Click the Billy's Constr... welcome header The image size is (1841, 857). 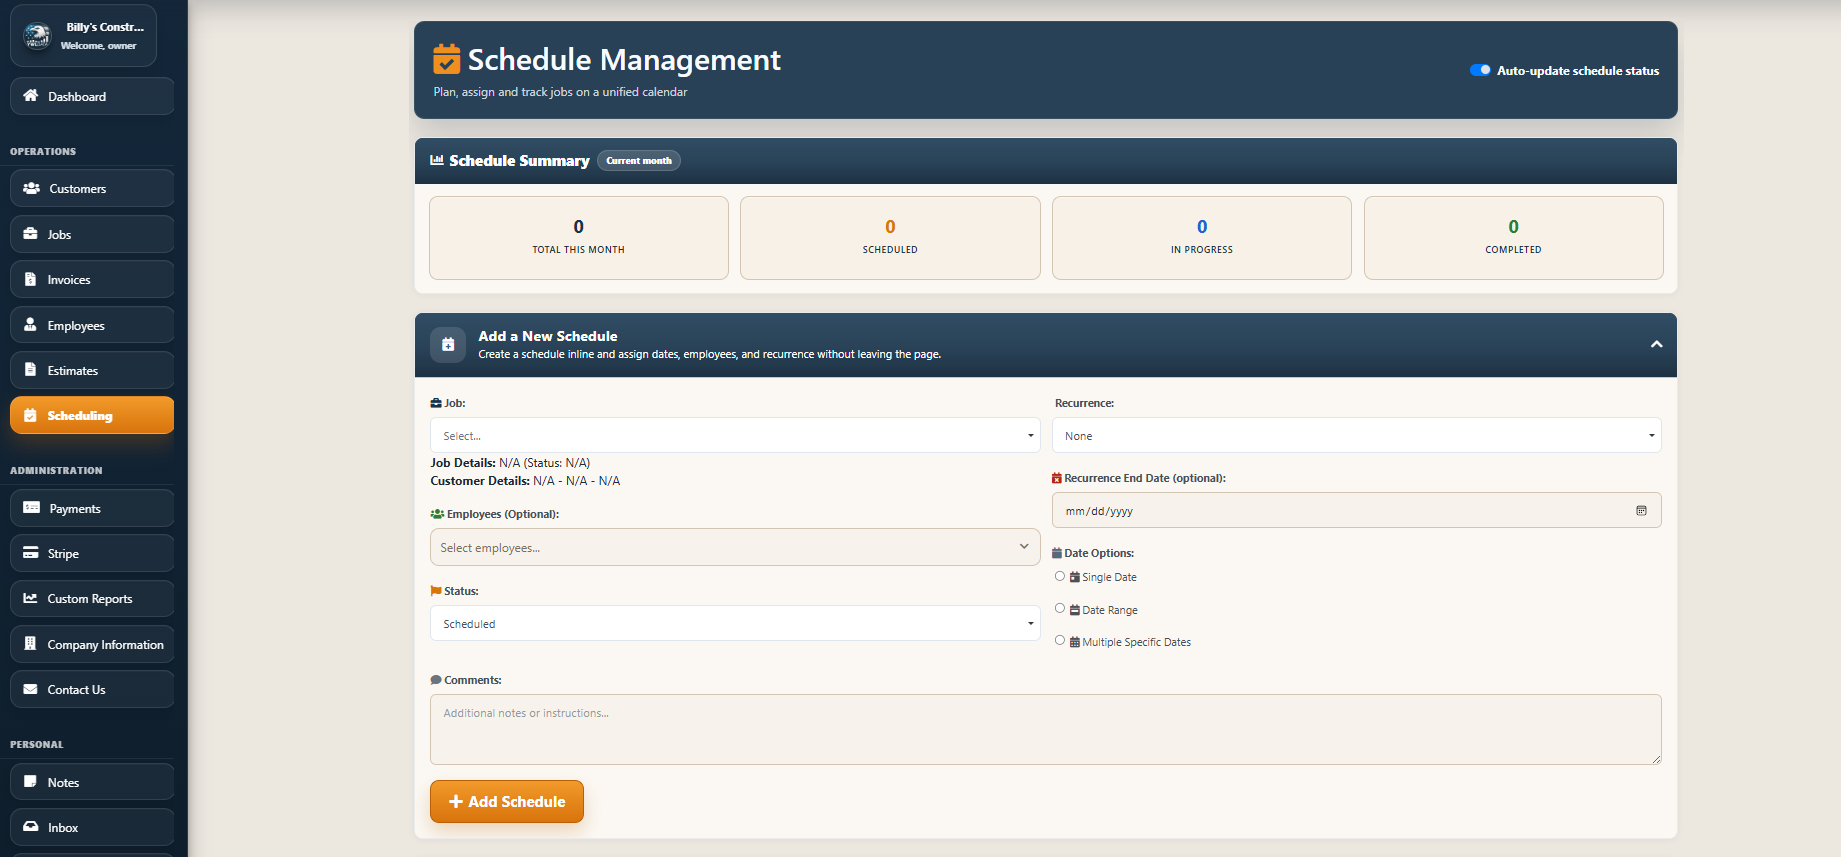point(84,36)
